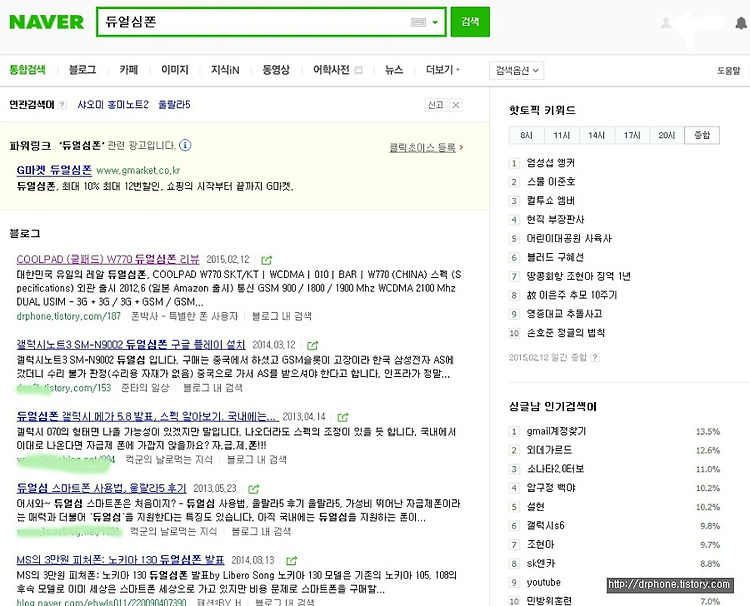Image resolution: width=750 pixels, height=606 pixels.
Task: Click the green 검색 search button
Action: tap(470, 22)
